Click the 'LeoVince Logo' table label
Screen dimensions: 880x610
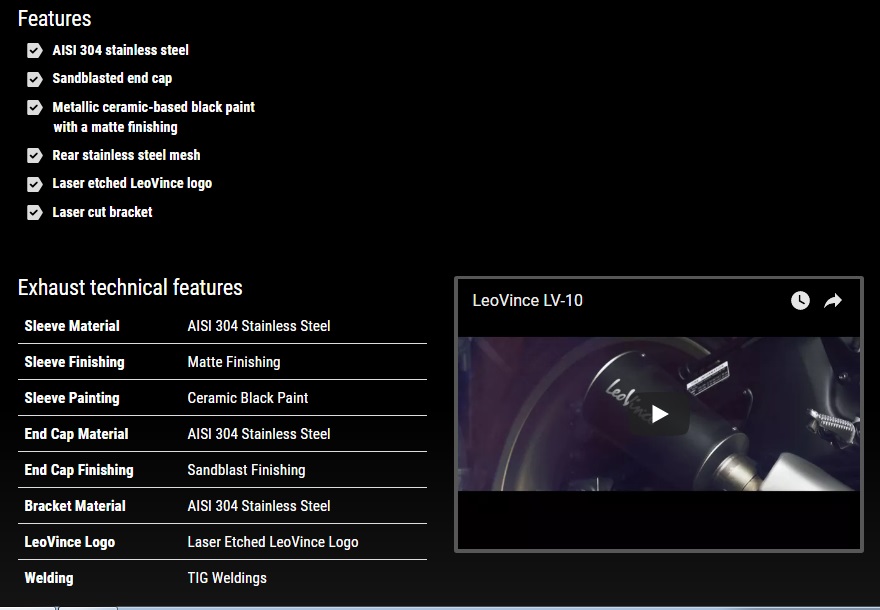(x=70, y=542)
